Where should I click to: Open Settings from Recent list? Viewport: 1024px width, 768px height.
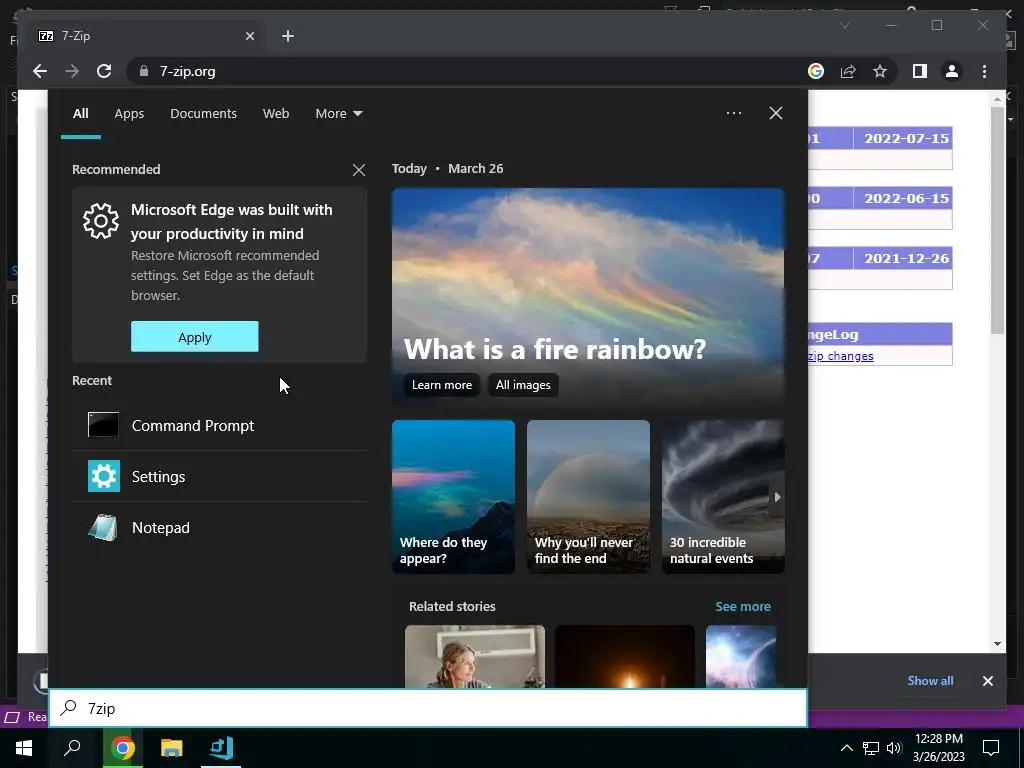click(219, 476)
